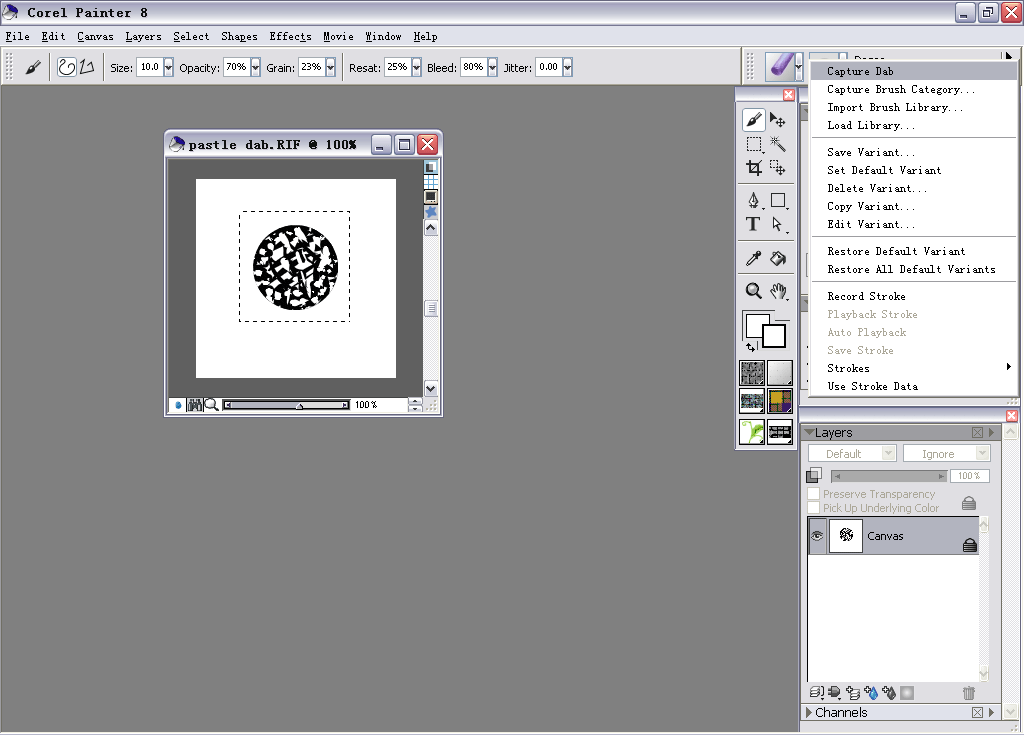Open the Gradient selector

click(x=780, y=374)
